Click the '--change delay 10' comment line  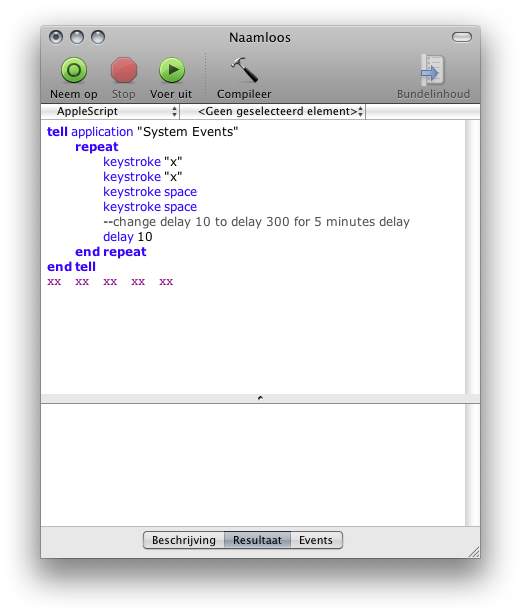click(256, 222)
